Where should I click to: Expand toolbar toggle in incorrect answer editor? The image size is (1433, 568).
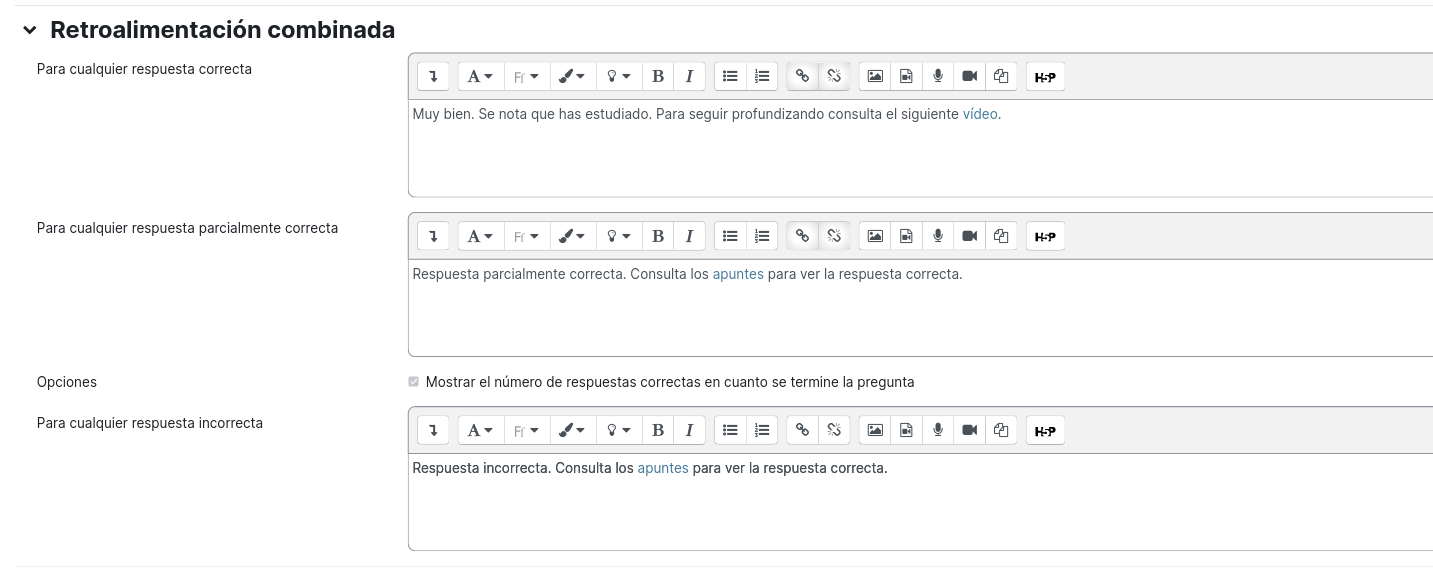[x=433, y=431]
